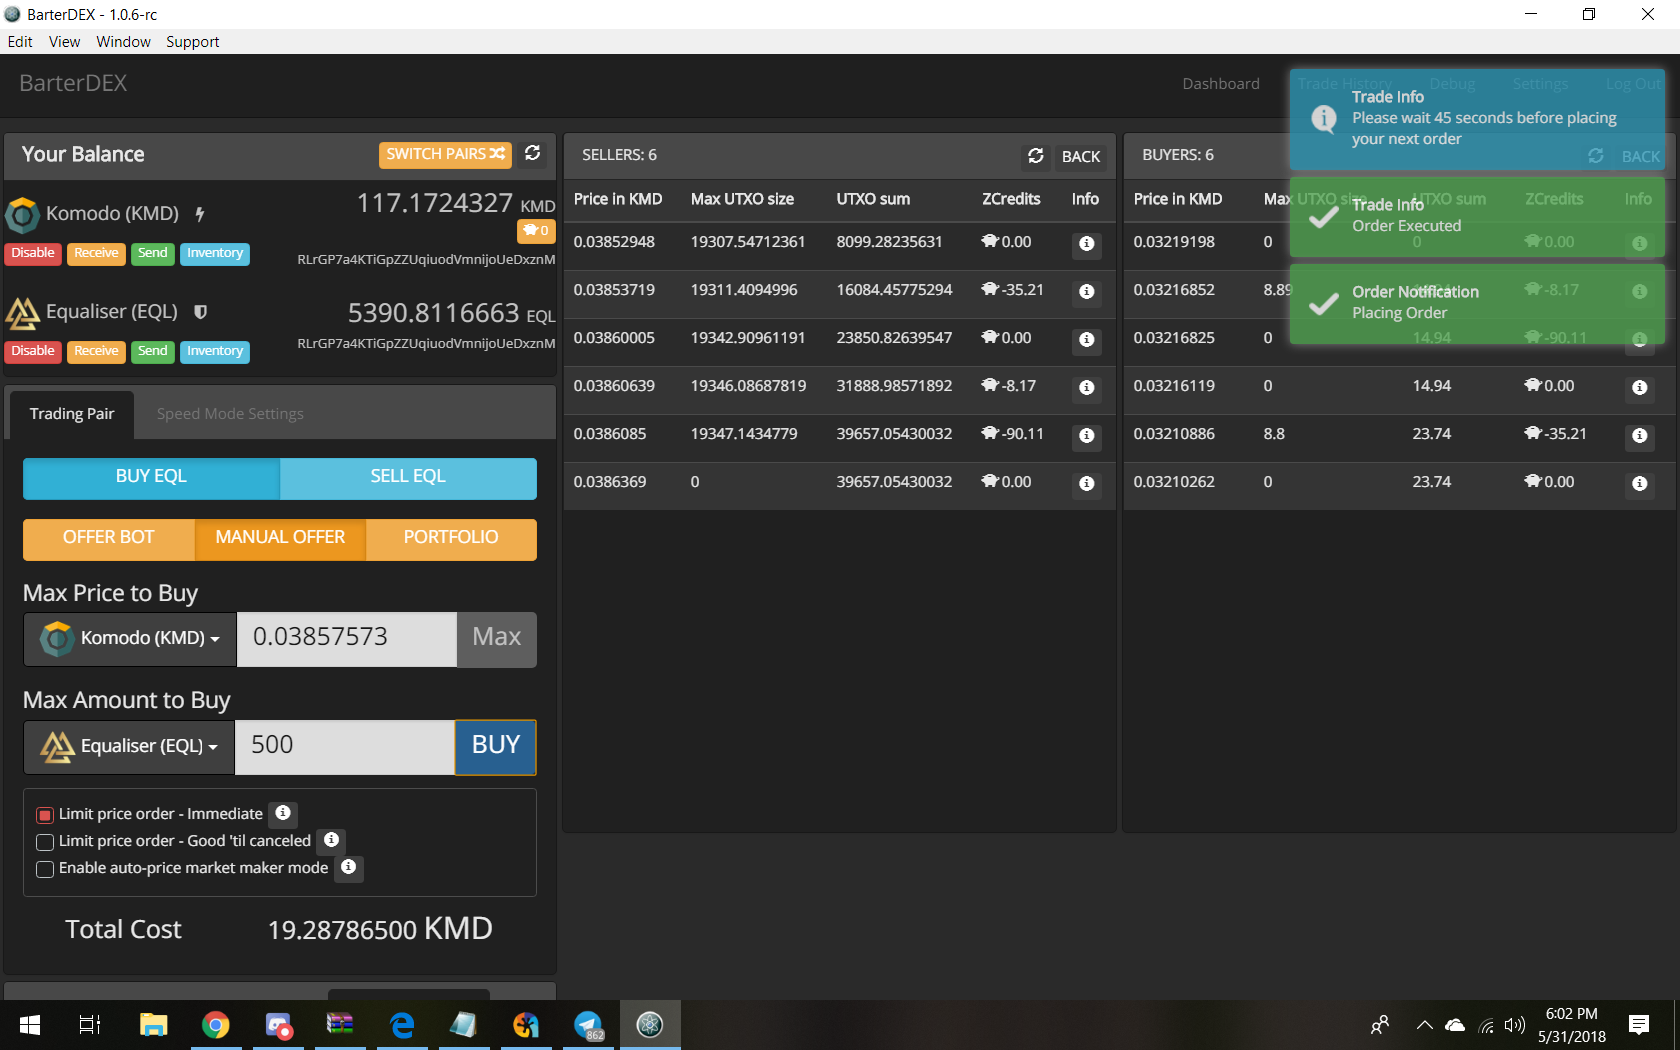1680x1050 pixels.
Task: Dismiss the Order Executed notification
Action: tap(1477, 216)
